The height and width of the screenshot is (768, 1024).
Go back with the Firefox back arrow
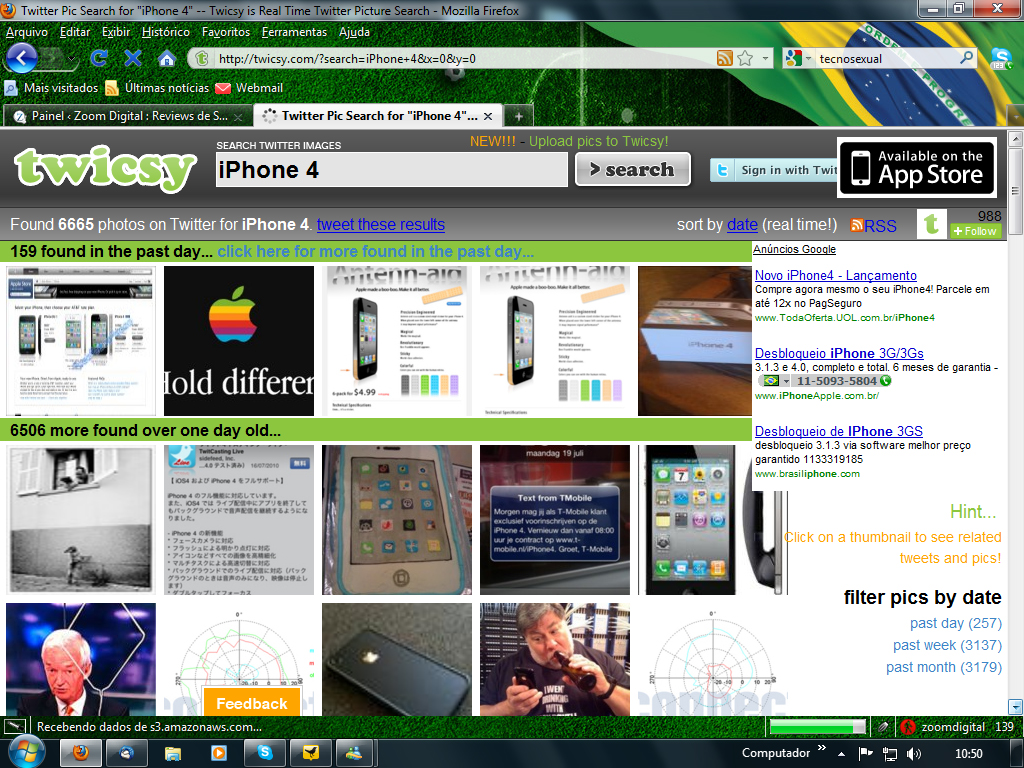tap(22, 58)
